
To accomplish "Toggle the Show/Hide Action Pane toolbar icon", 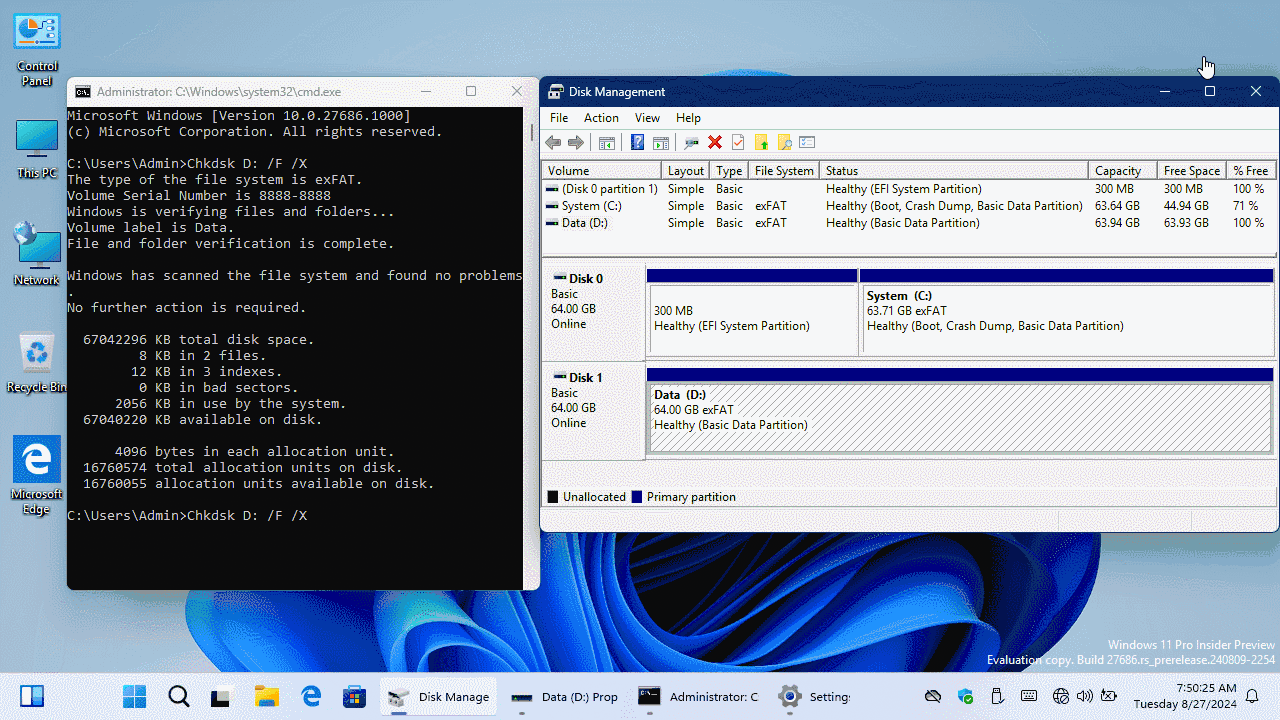I will 661,143.
